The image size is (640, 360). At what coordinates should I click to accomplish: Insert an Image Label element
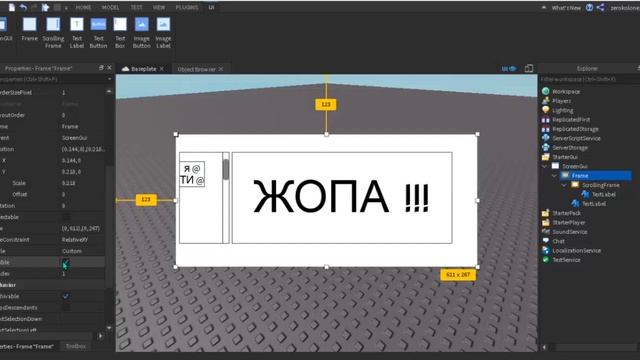163,33
